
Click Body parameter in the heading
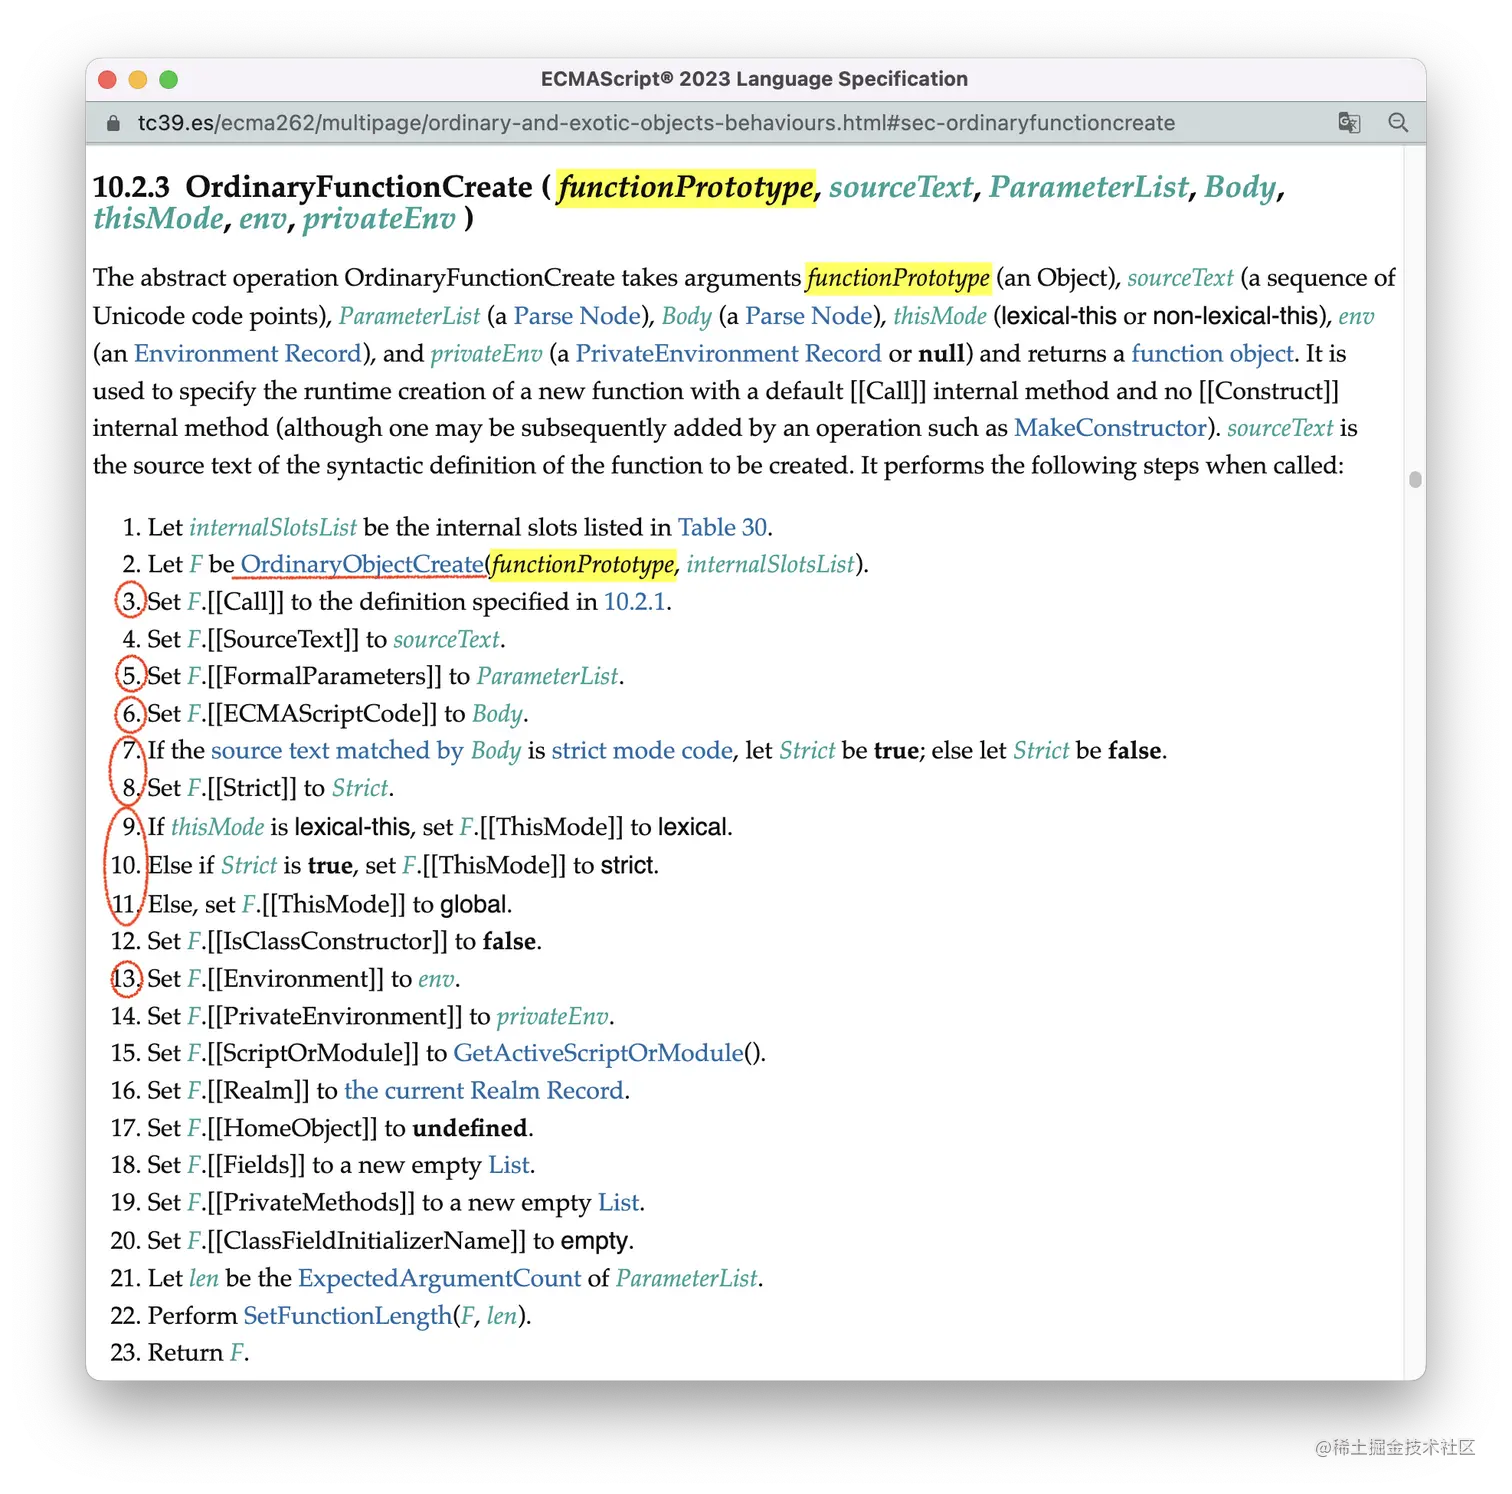point(1240,187)
